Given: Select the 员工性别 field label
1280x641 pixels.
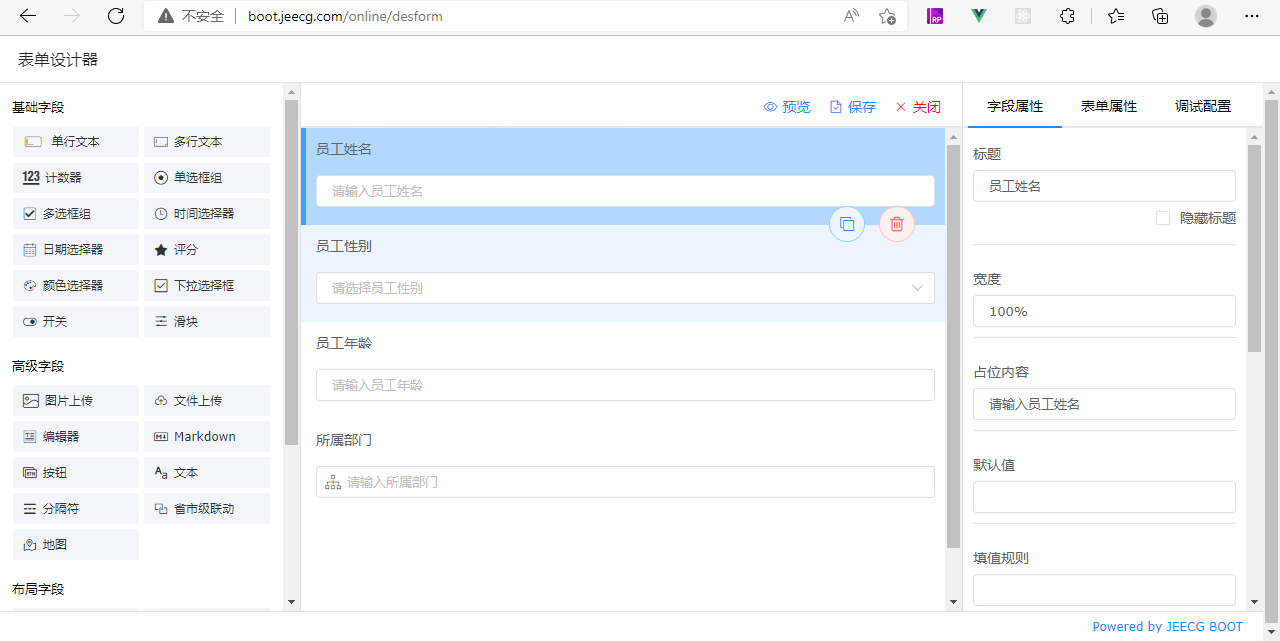Looking at the screenshot, I should 344,246.
